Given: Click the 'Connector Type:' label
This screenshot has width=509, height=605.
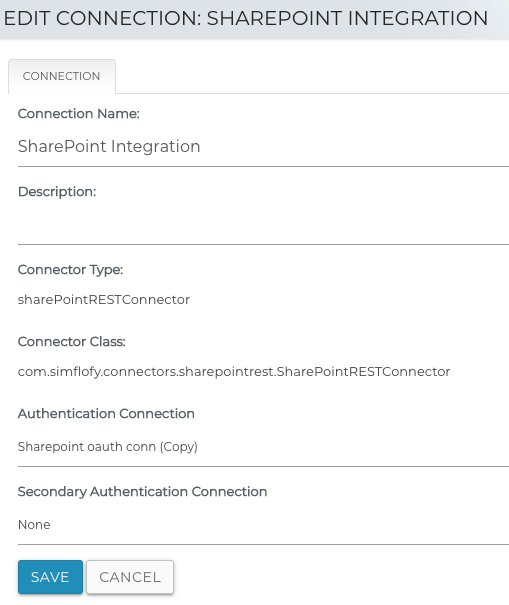Looking at the screenshot, I should (71, 270).
